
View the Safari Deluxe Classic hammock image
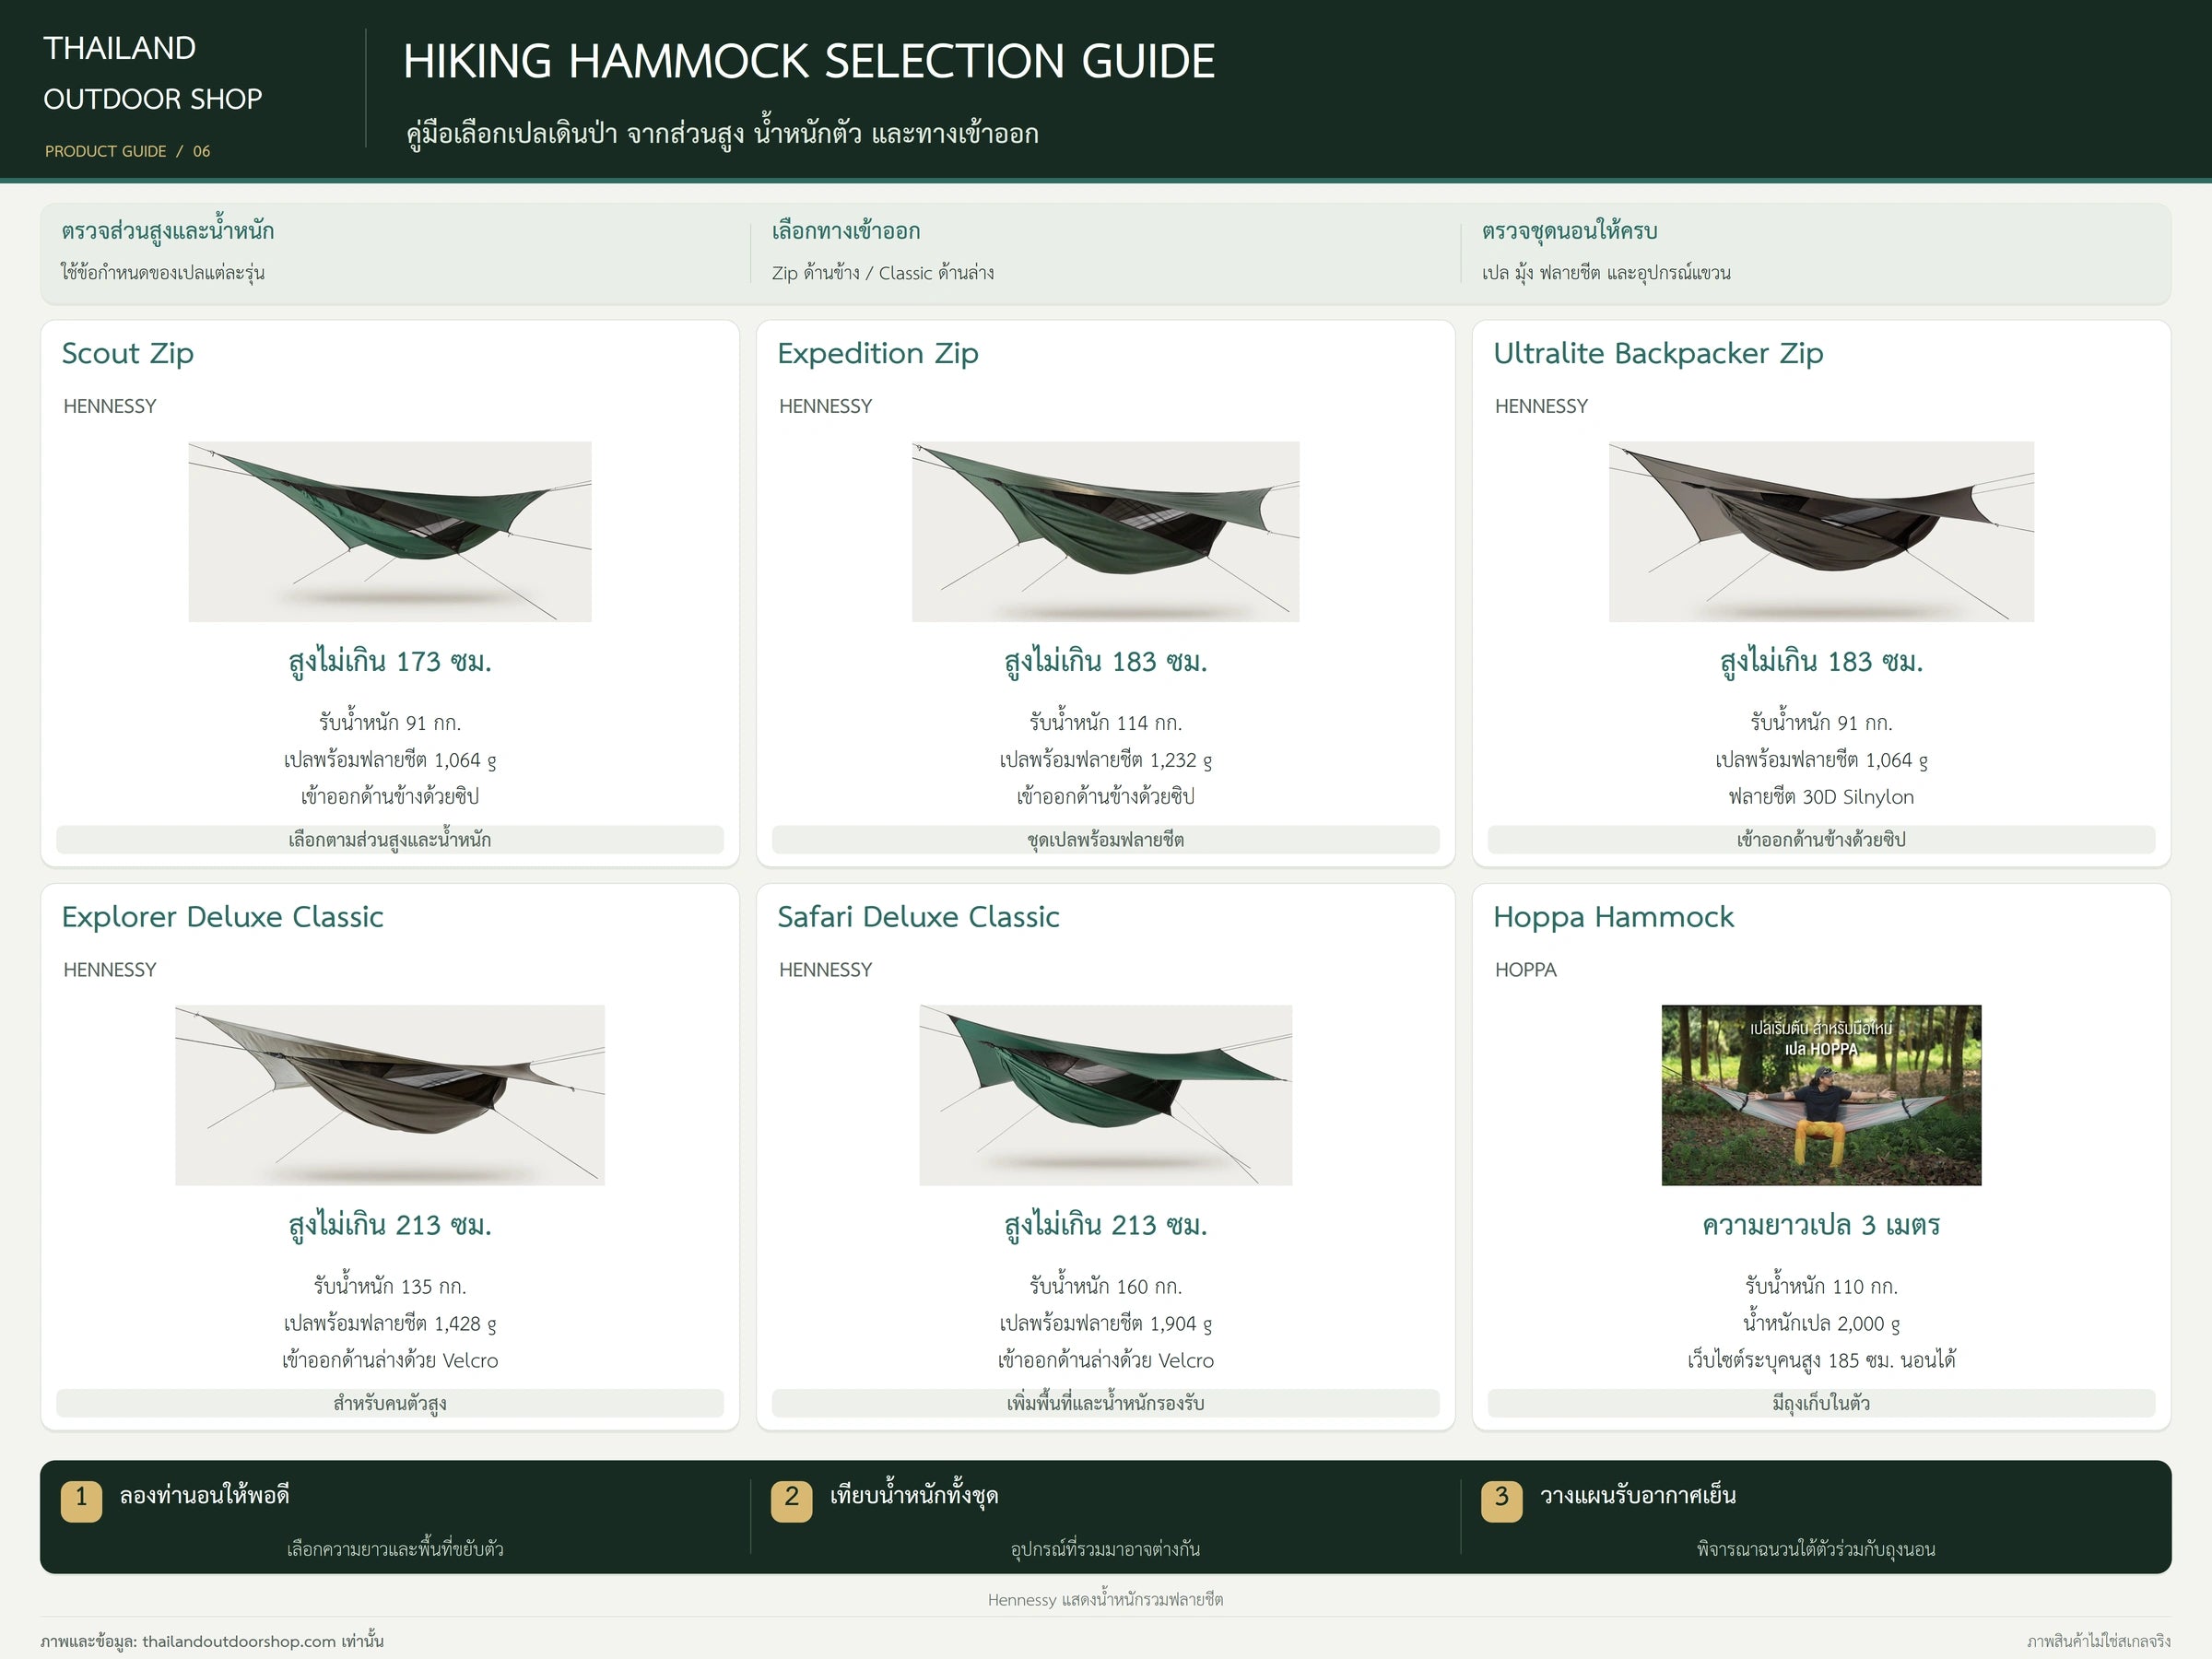point(1106,1095)
